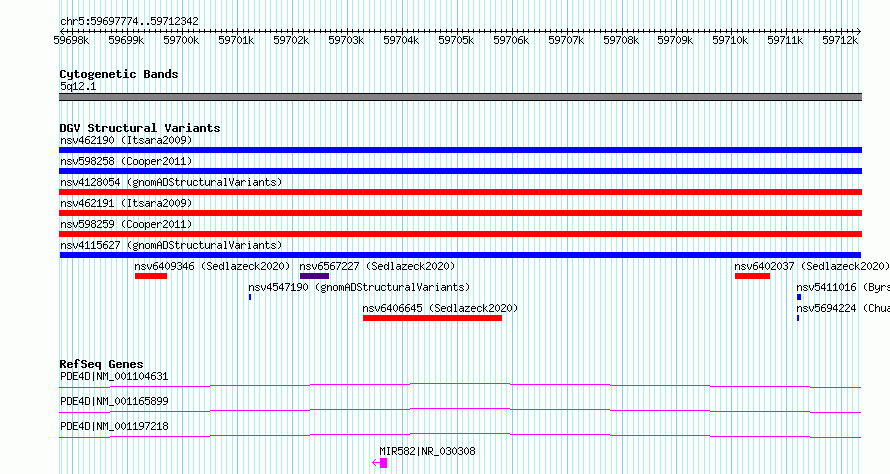The width and height of the screenshot is (890, 474).
Task: Click the nsv6409346 (Sedlazeck2020) label
Action: (212, 266)
